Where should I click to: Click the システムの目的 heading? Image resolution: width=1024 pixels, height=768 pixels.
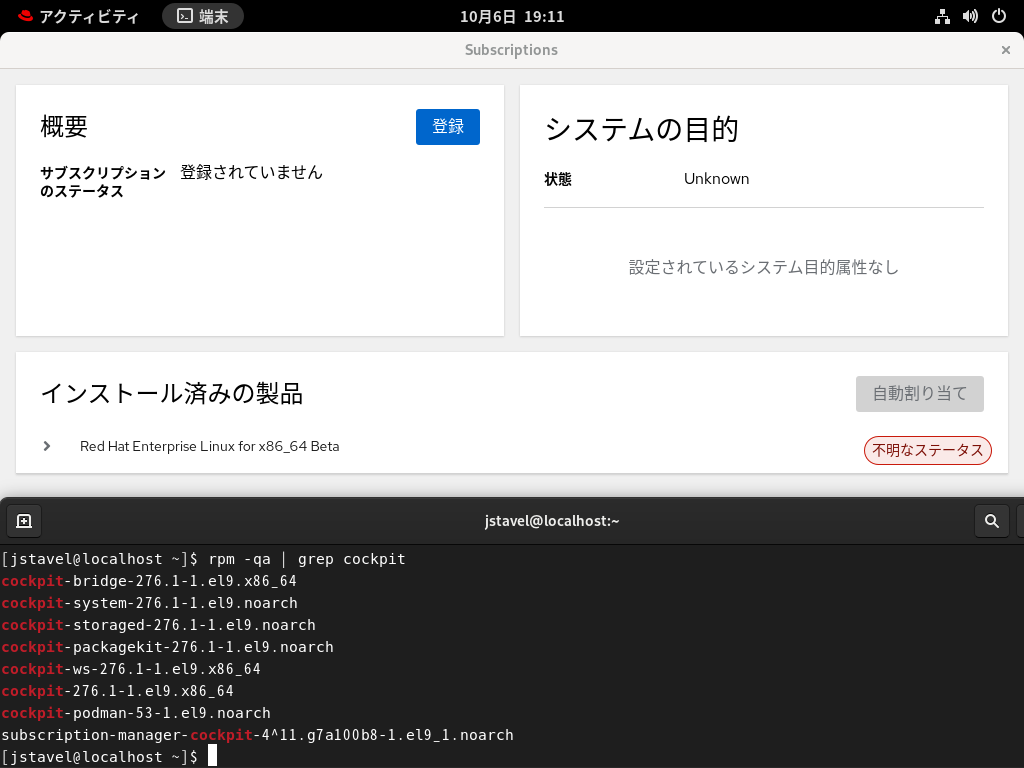pos(641,129)
